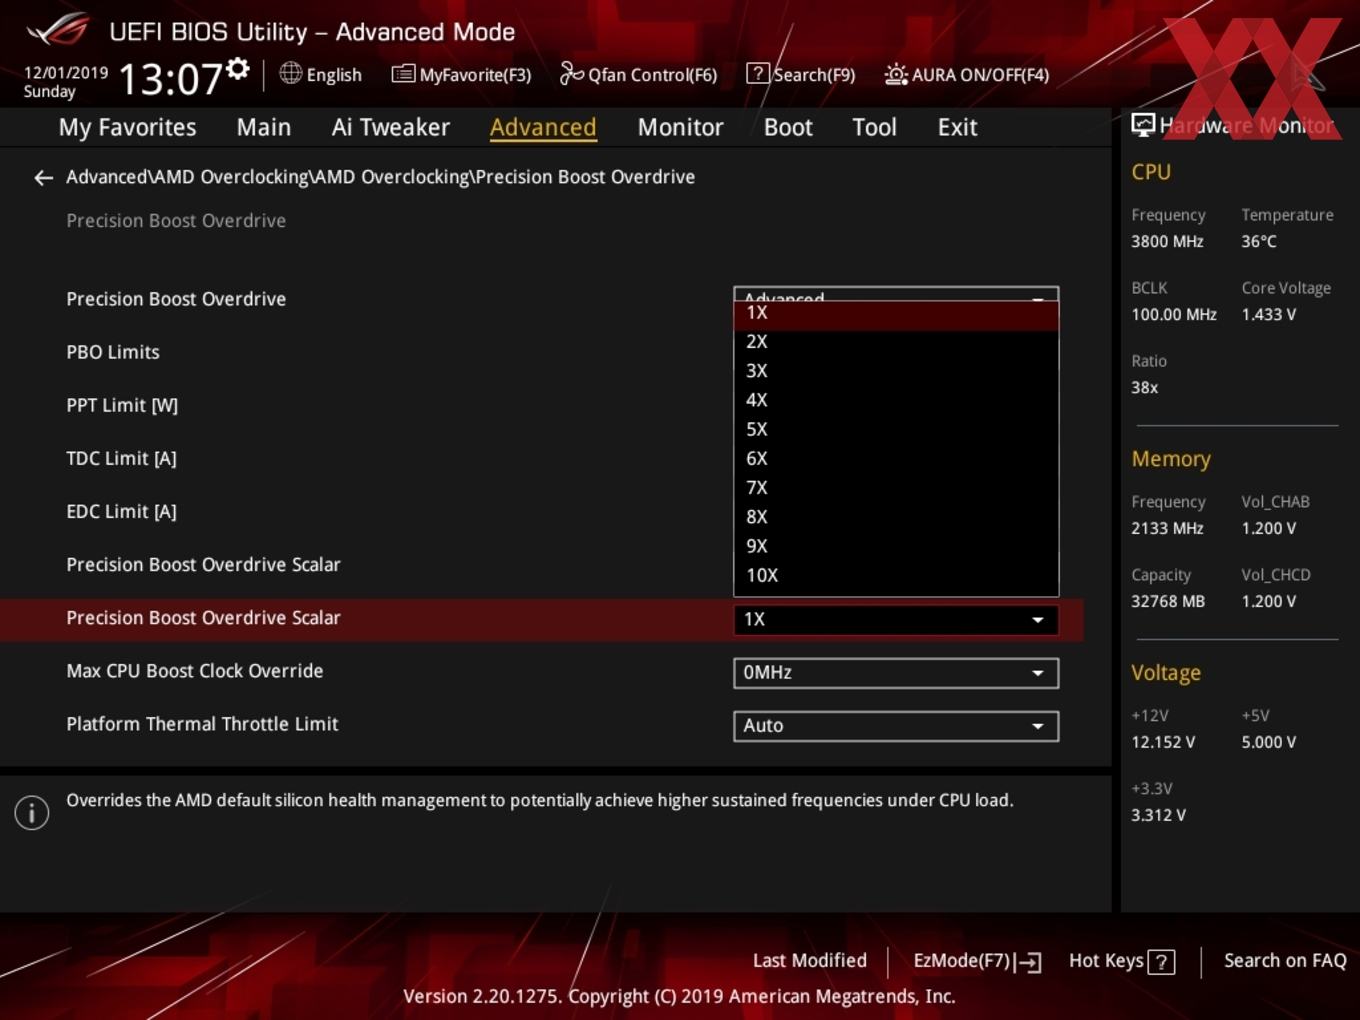Open the Precision Boost Overdrive Advanced dropdown
Image resolution: width=1360 pixels, height=1020 pixels.
[x=896, y=294]
